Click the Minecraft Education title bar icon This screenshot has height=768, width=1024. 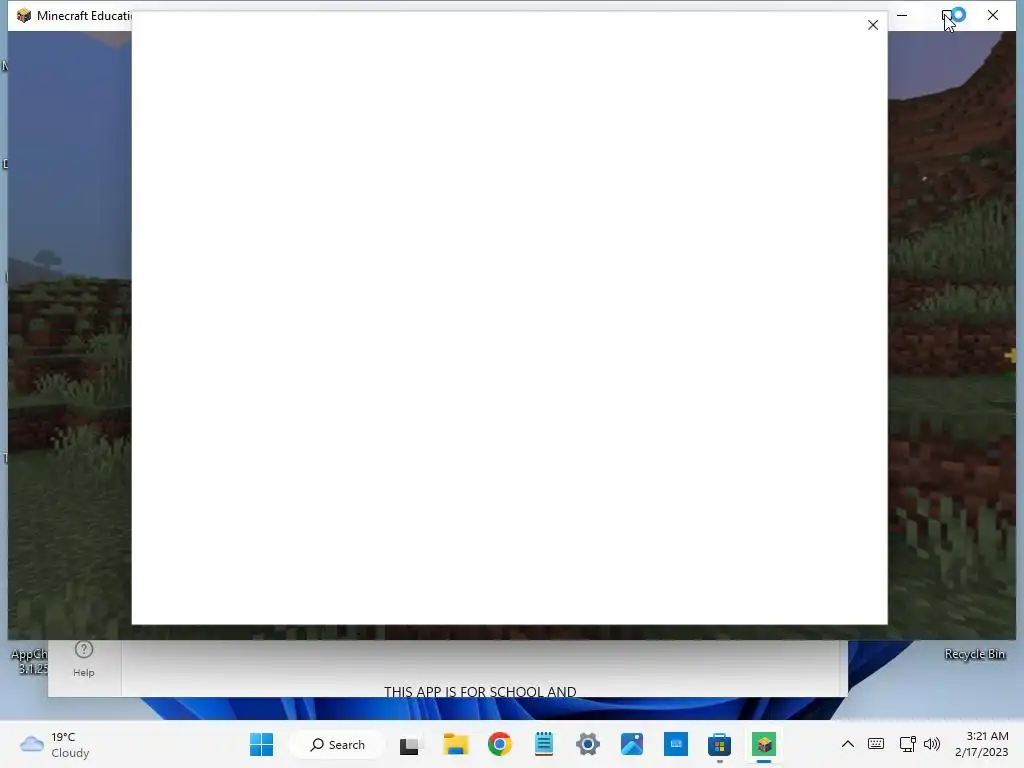click(x=24, y=16)
